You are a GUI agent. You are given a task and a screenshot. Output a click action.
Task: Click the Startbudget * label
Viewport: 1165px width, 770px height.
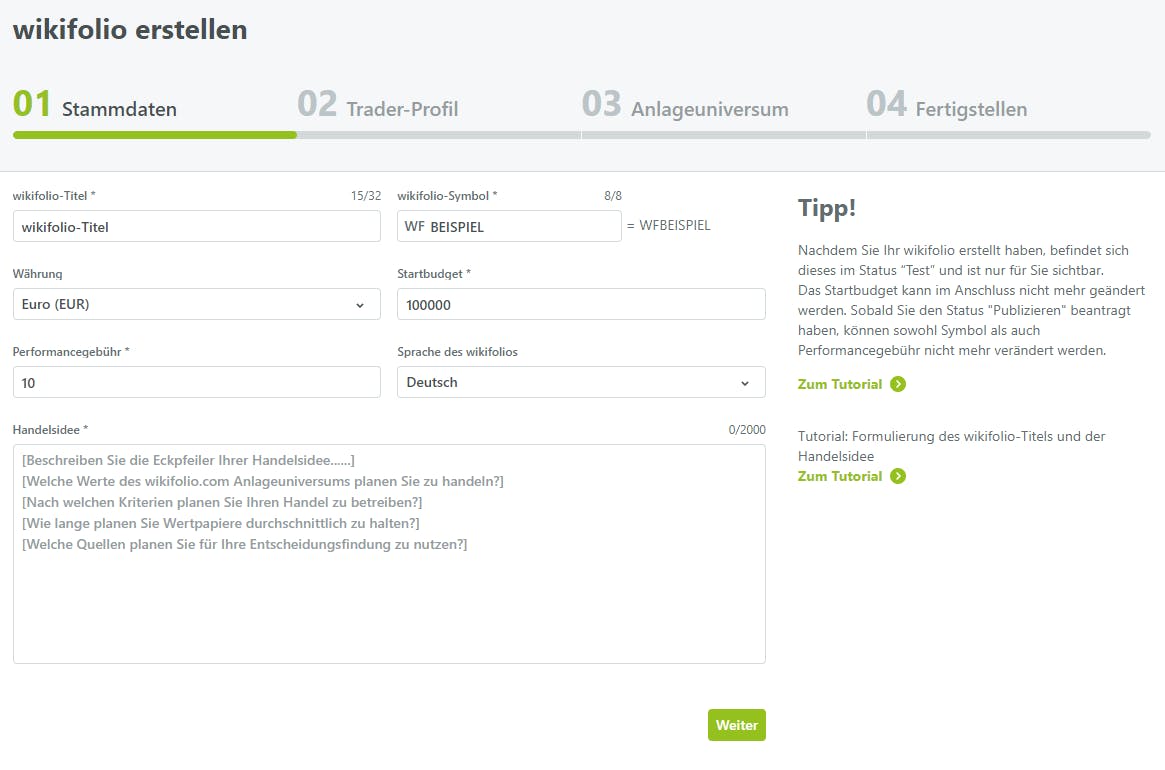point(434,274)
